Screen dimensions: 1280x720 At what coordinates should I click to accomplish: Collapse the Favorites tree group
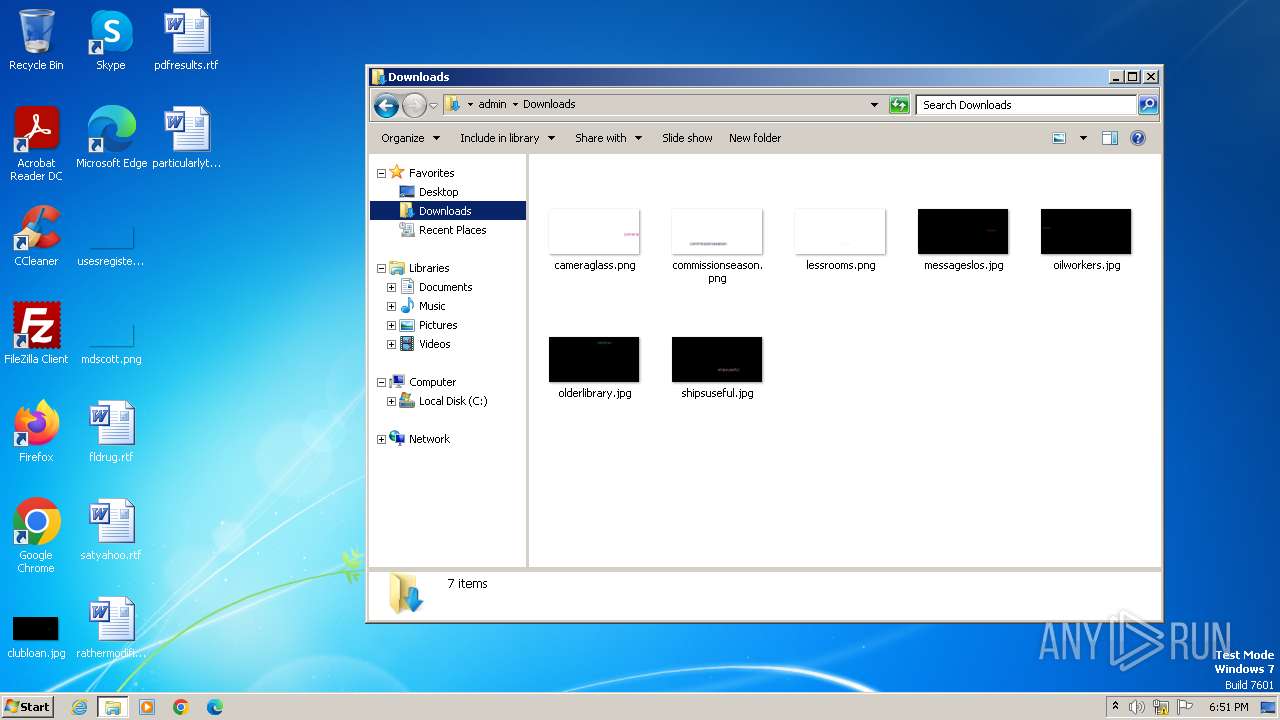click(381, 173)
